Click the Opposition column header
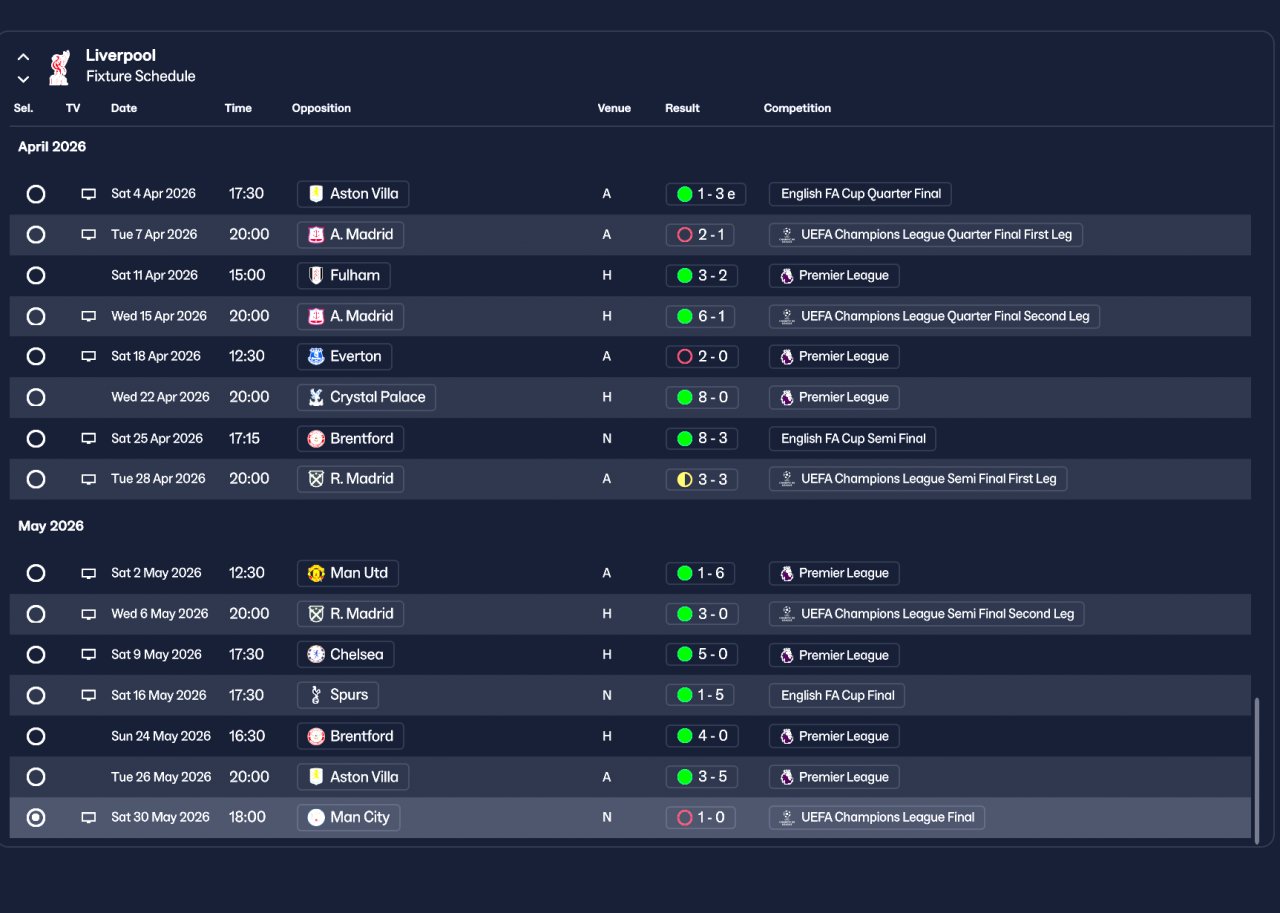The height and width of the screenshot is (913, 1280). point(321,108)
